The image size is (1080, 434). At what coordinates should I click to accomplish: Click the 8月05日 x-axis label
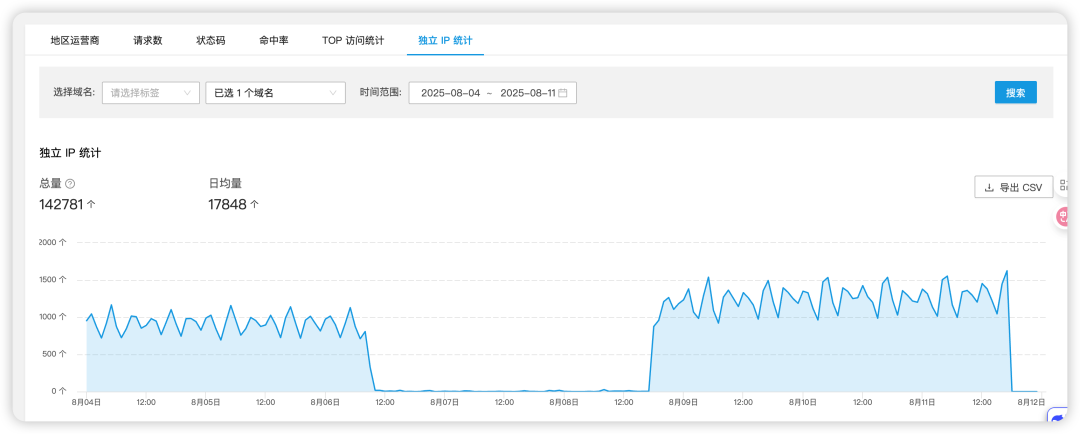coord(206,402)
